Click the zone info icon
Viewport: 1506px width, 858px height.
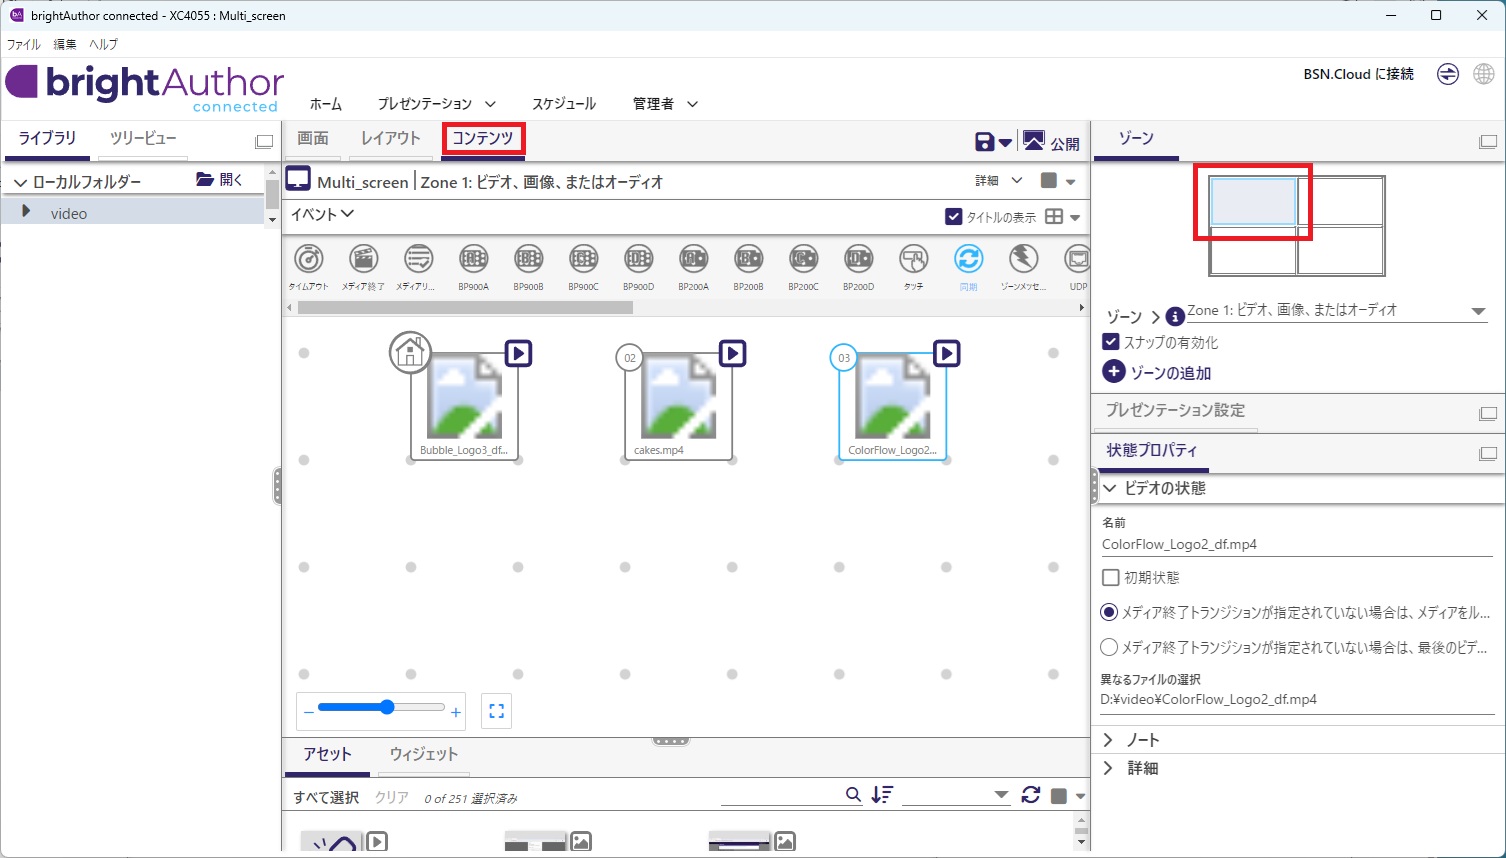point(1175,316)
